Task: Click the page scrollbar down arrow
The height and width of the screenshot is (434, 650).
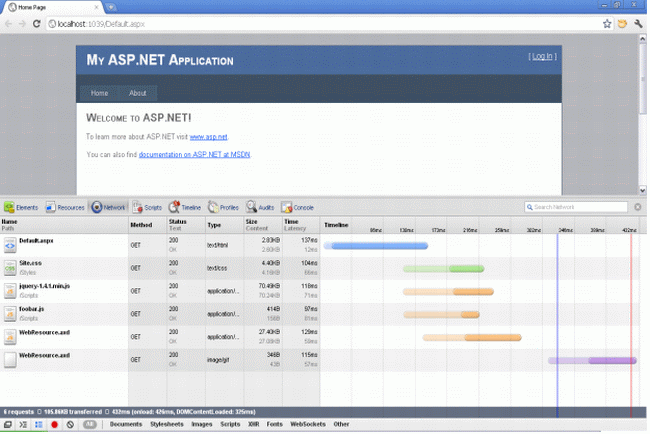Action: coord(643,191)
